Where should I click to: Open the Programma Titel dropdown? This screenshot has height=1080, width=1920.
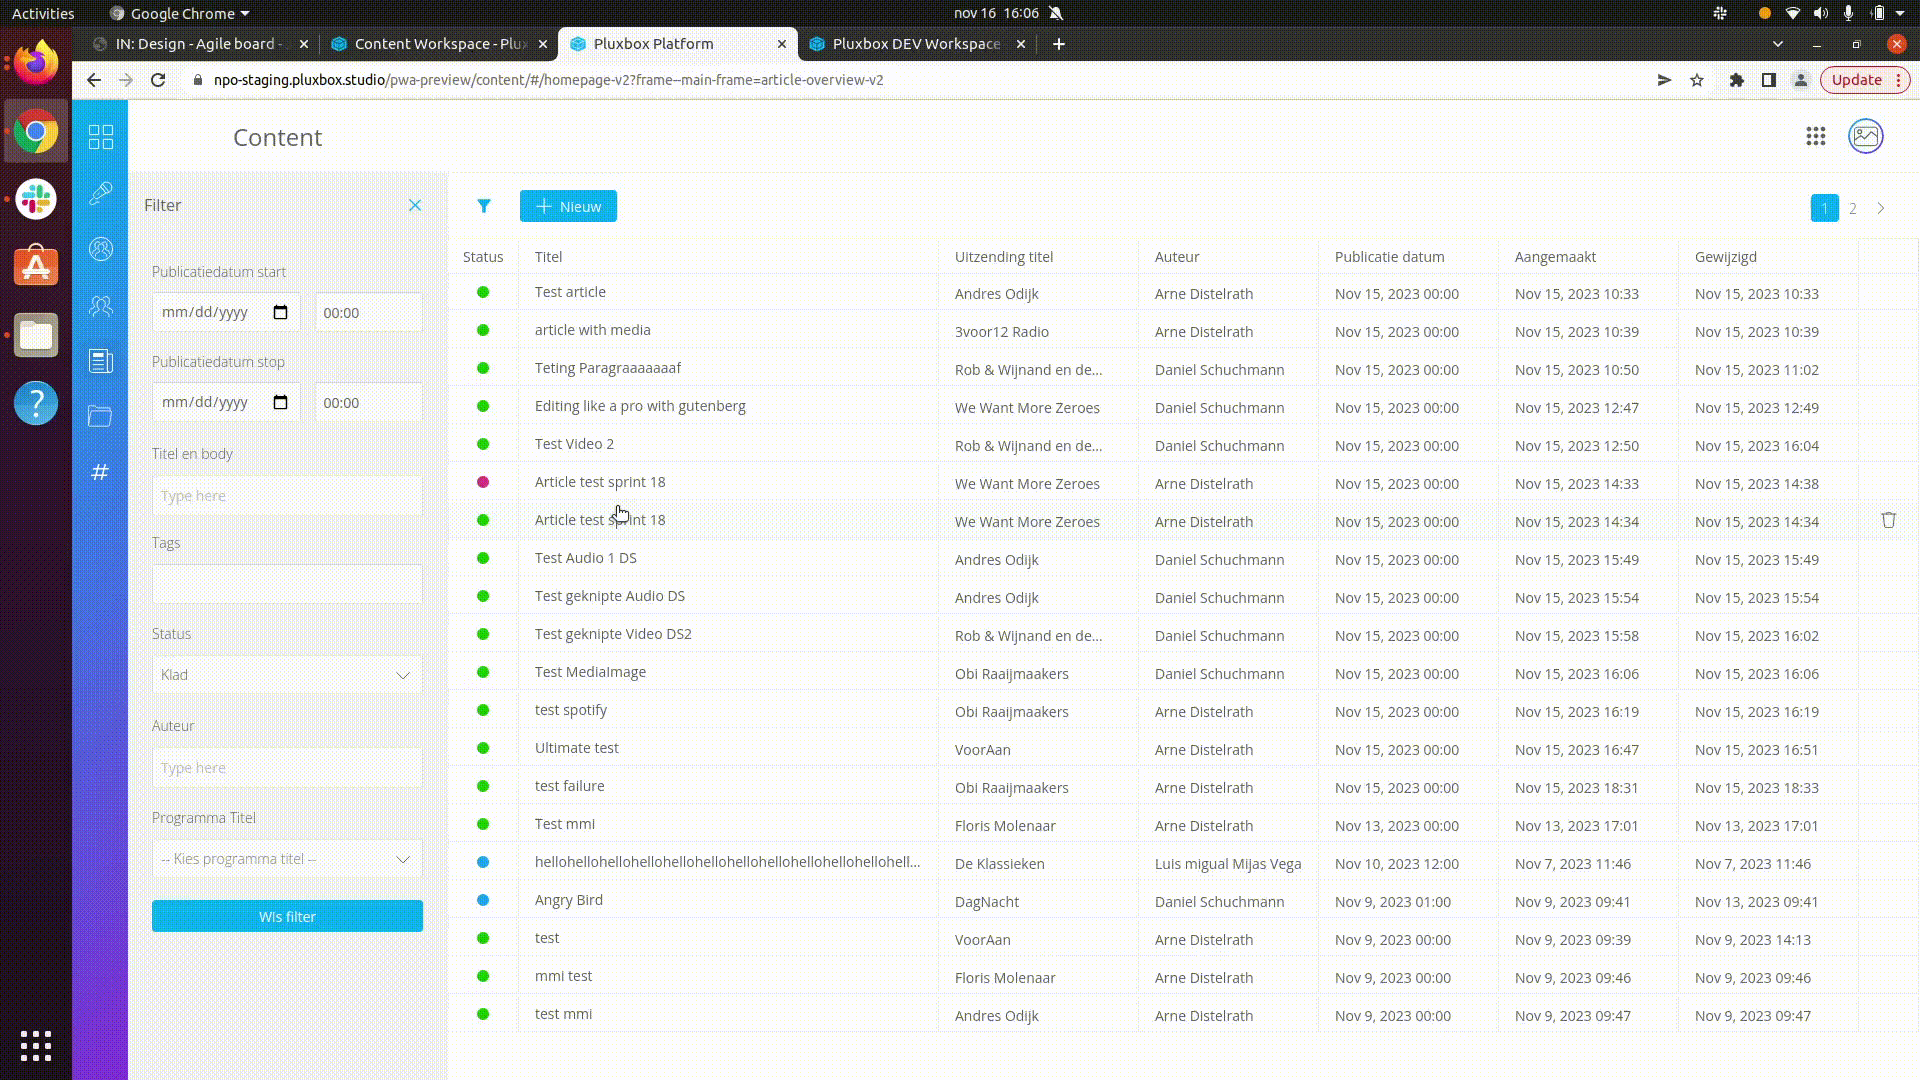(x=287, y=859)
